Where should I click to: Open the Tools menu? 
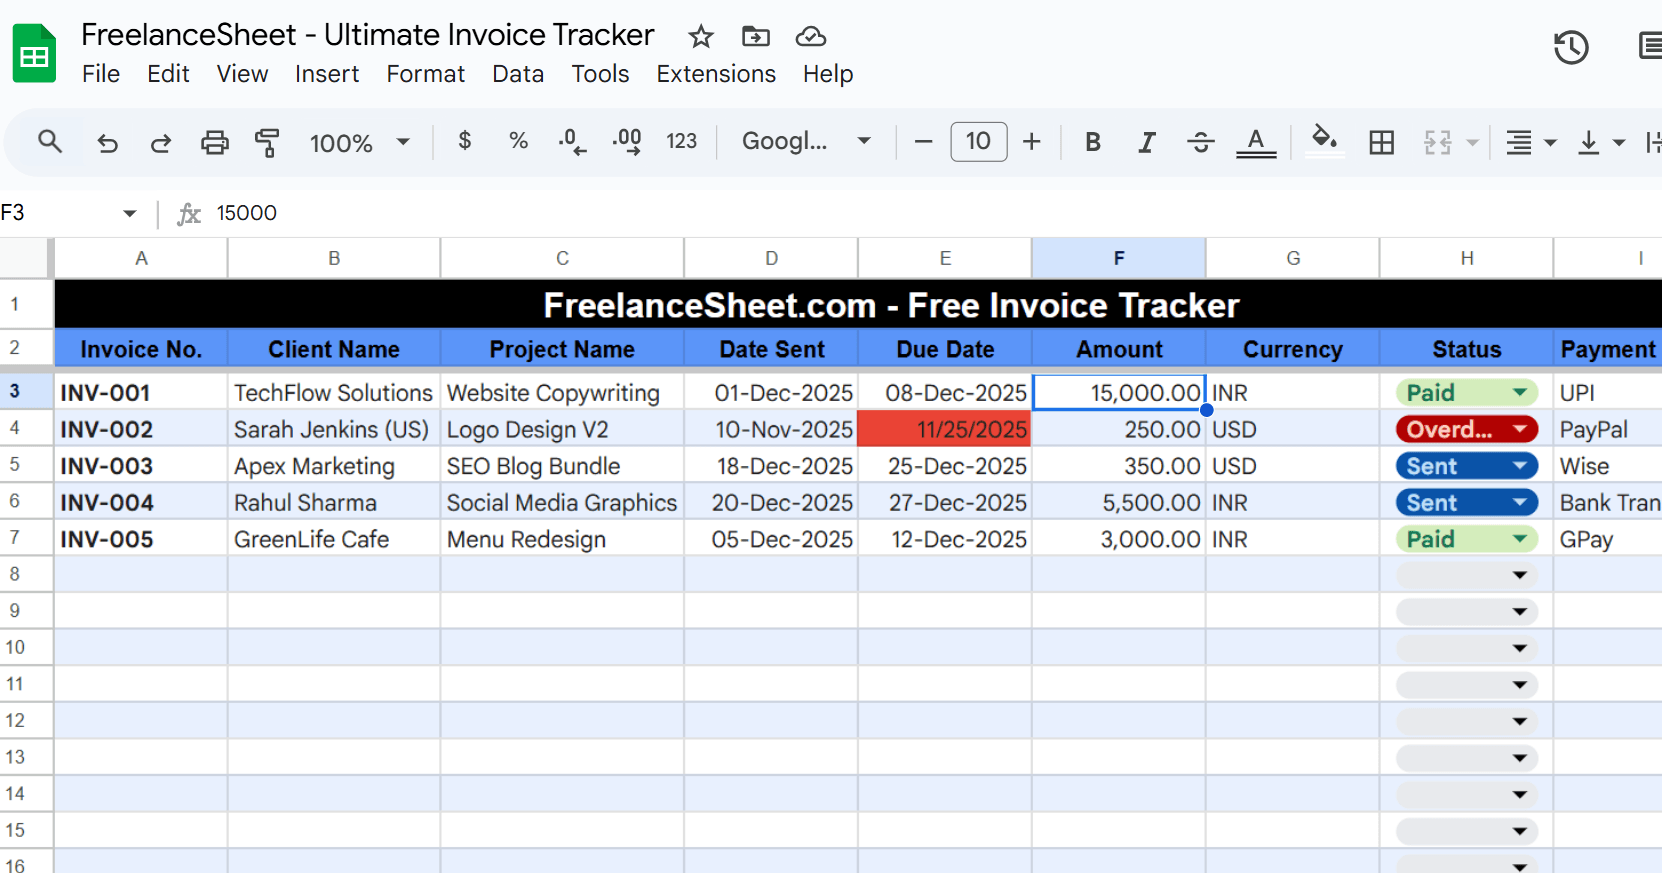coord(600,74)
